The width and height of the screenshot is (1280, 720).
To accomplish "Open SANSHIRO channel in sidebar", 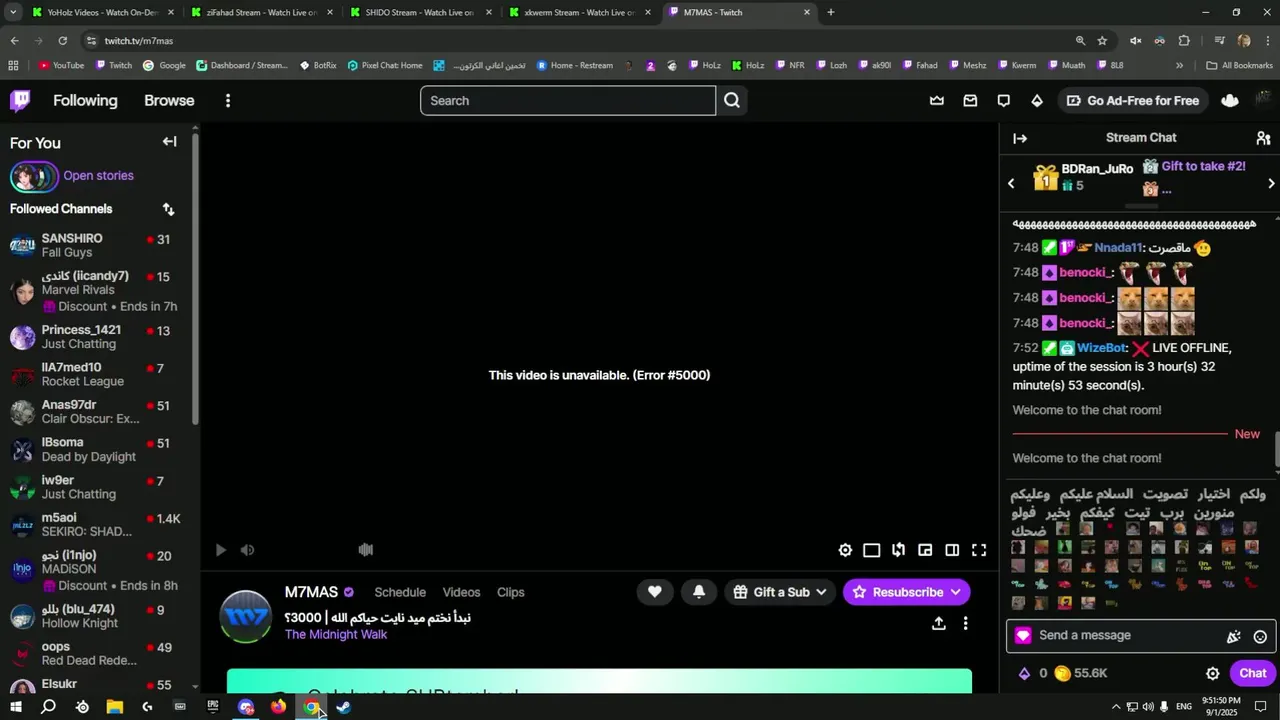I will (x=96, y=245).
